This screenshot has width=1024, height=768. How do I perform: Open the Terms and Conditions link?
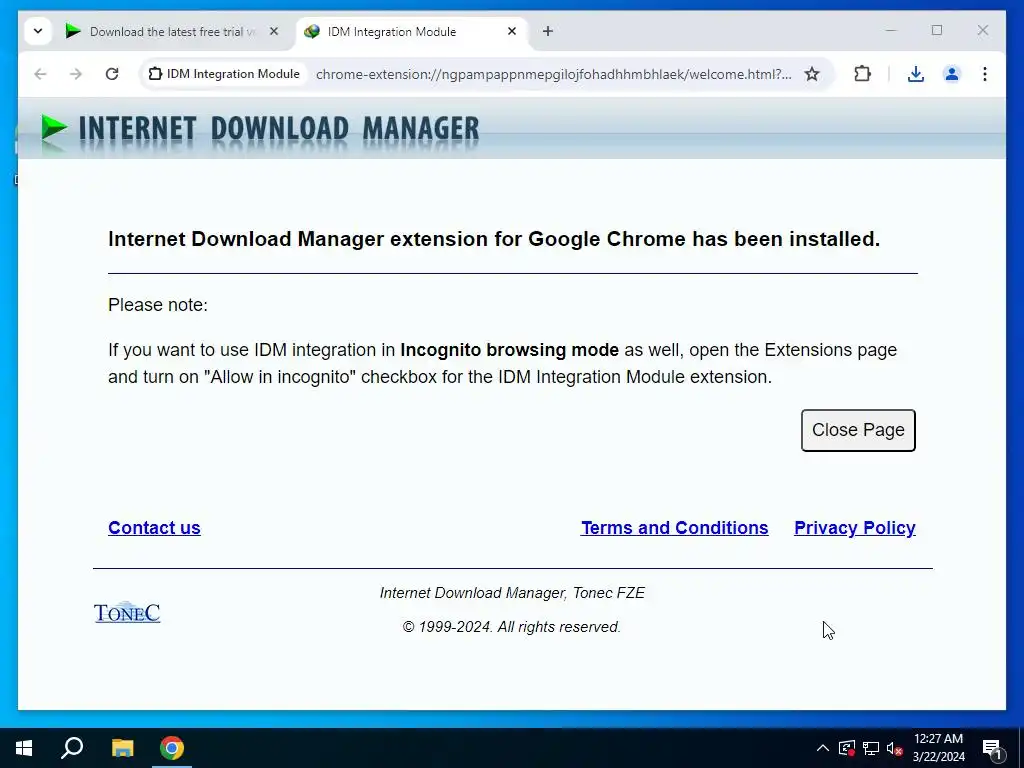(675, 528)
